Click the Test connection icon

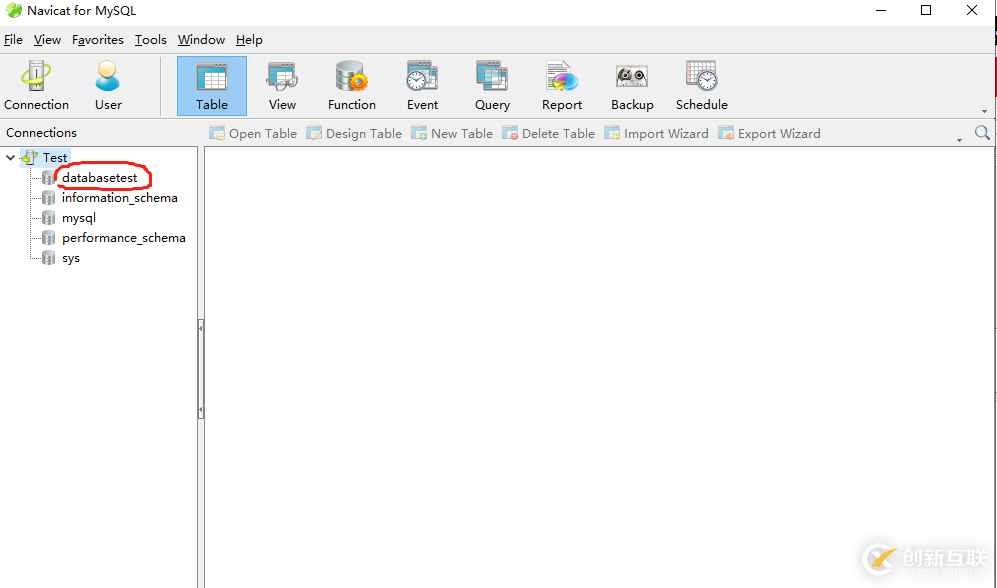click(29, 157)
